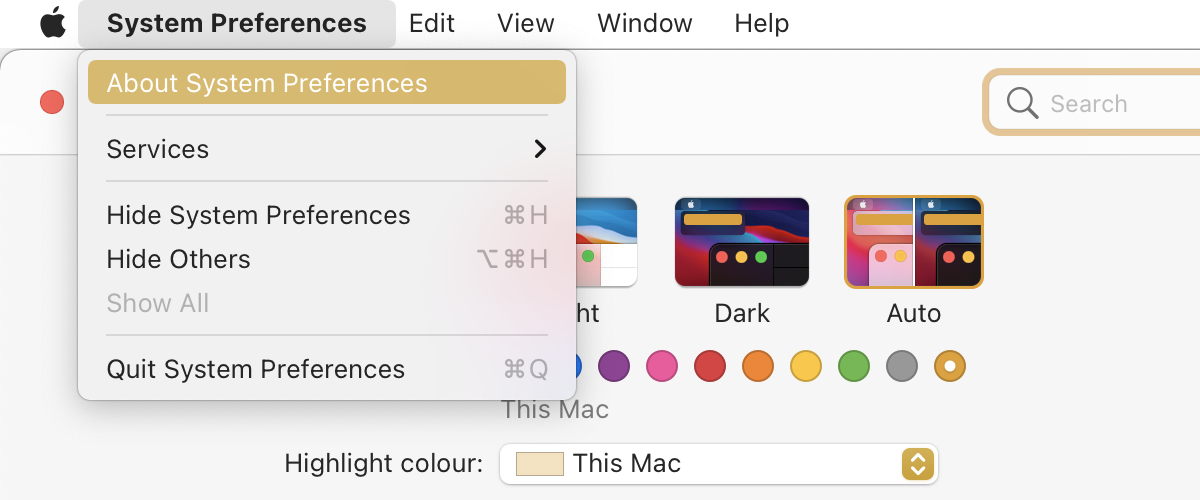This screenshot has width=1200, height=500.
Task: Open the Apple menu
Action: point(52,23)
